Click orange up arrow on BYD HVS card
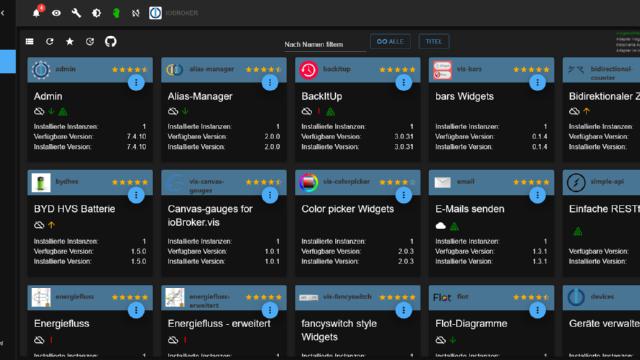Screen dimensions: 640x360 tap(51, 224)
